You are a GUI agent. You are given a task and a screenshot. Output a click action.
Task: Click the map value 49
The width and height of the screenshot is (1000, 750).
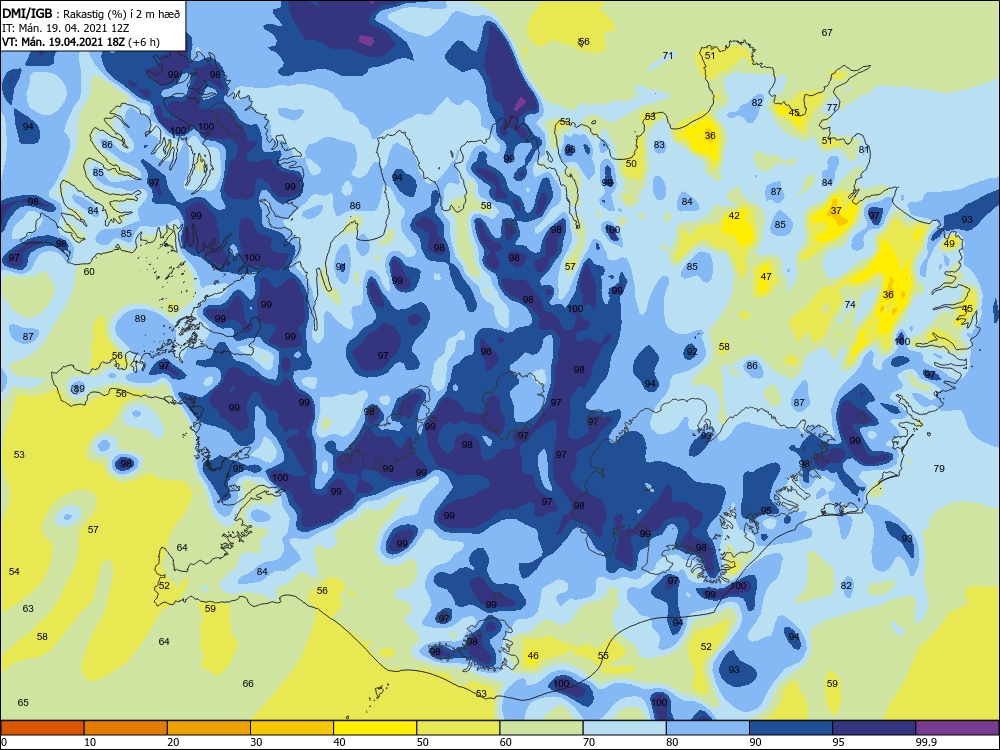949,244
